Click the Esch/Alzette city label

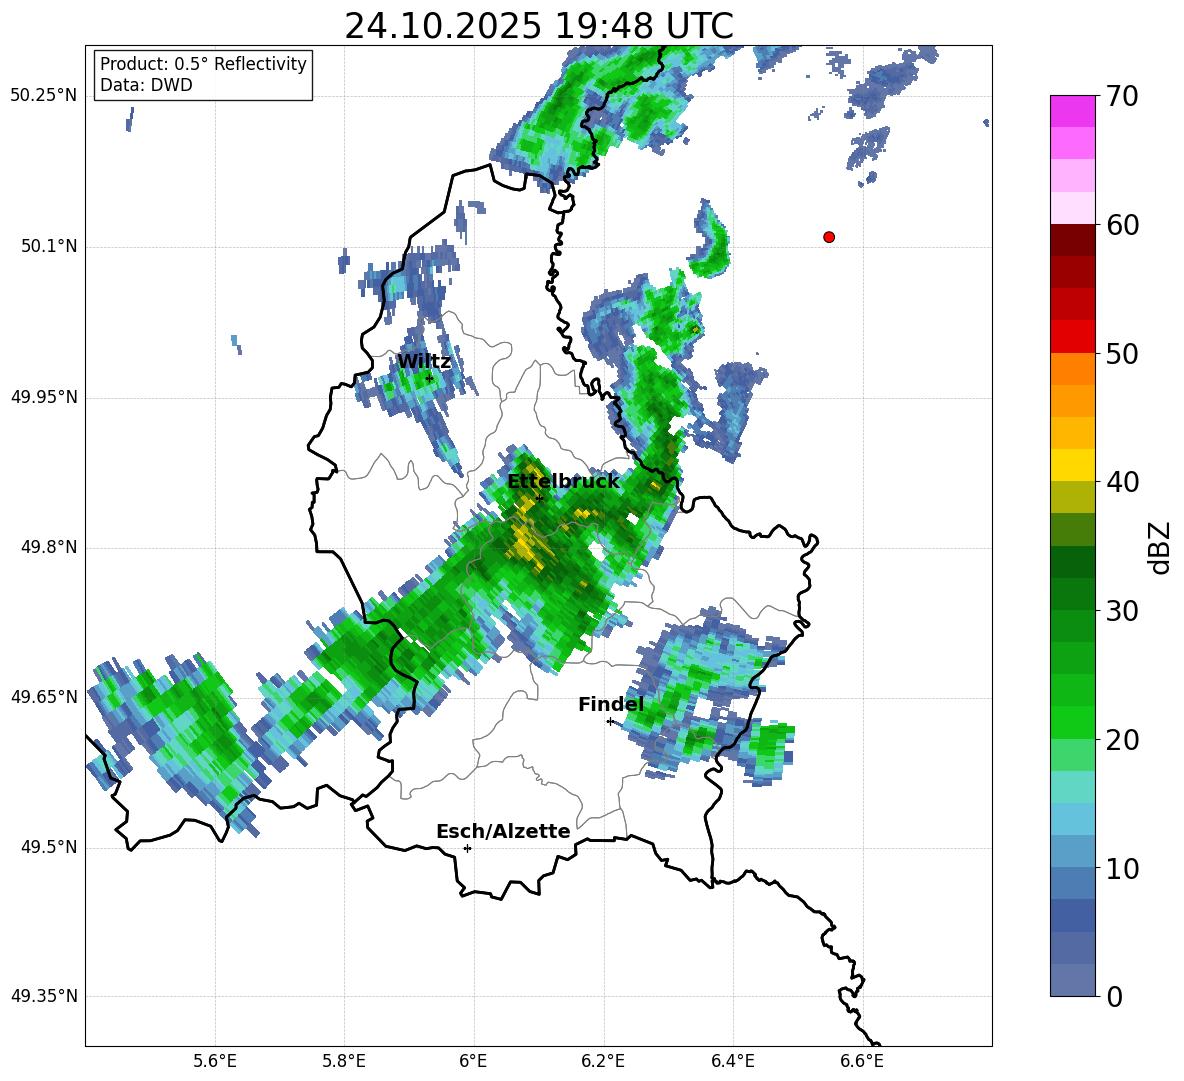pos(503,831)
